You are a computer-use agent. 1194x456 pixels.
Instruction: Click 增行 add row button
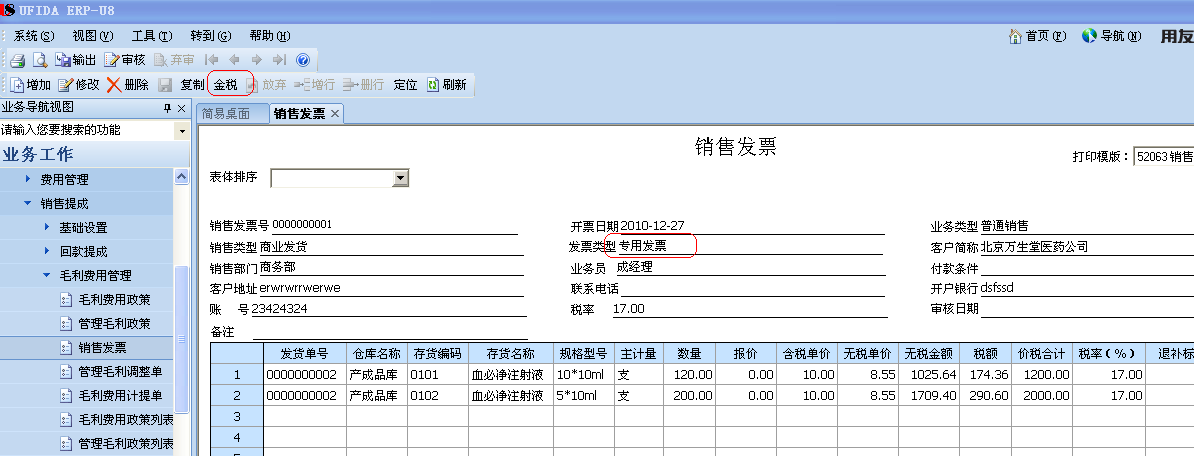[x=314, y=85]
